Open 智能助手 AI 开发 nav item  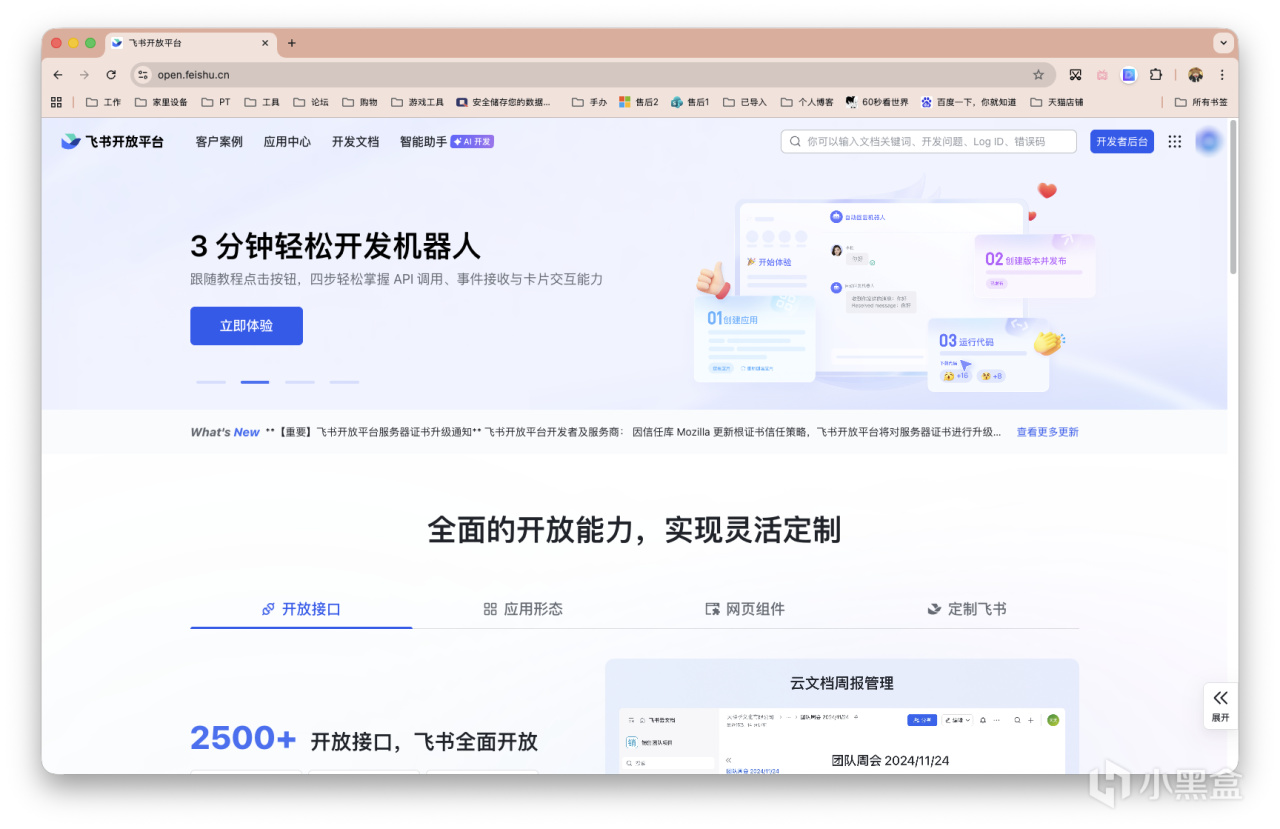coord(447,142)
